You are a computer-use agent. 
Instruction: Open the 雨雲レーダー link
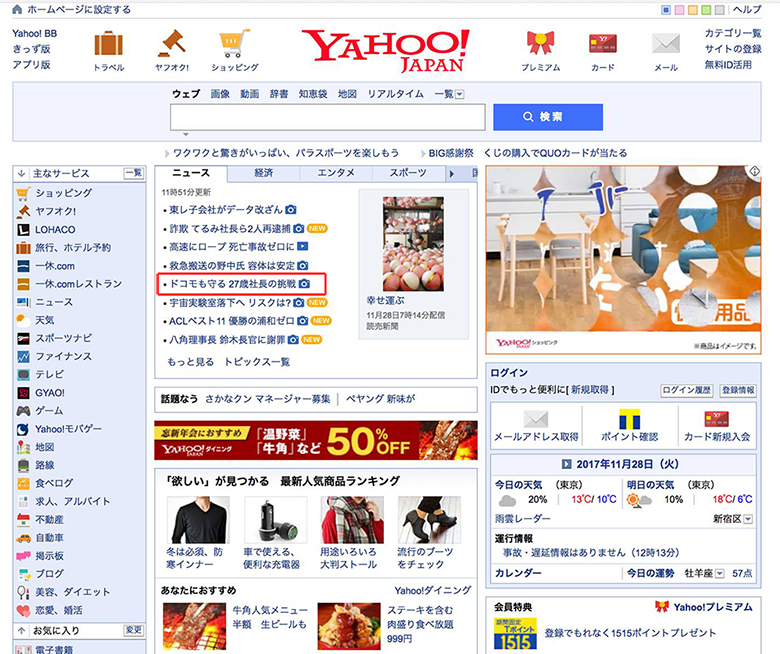522,519
